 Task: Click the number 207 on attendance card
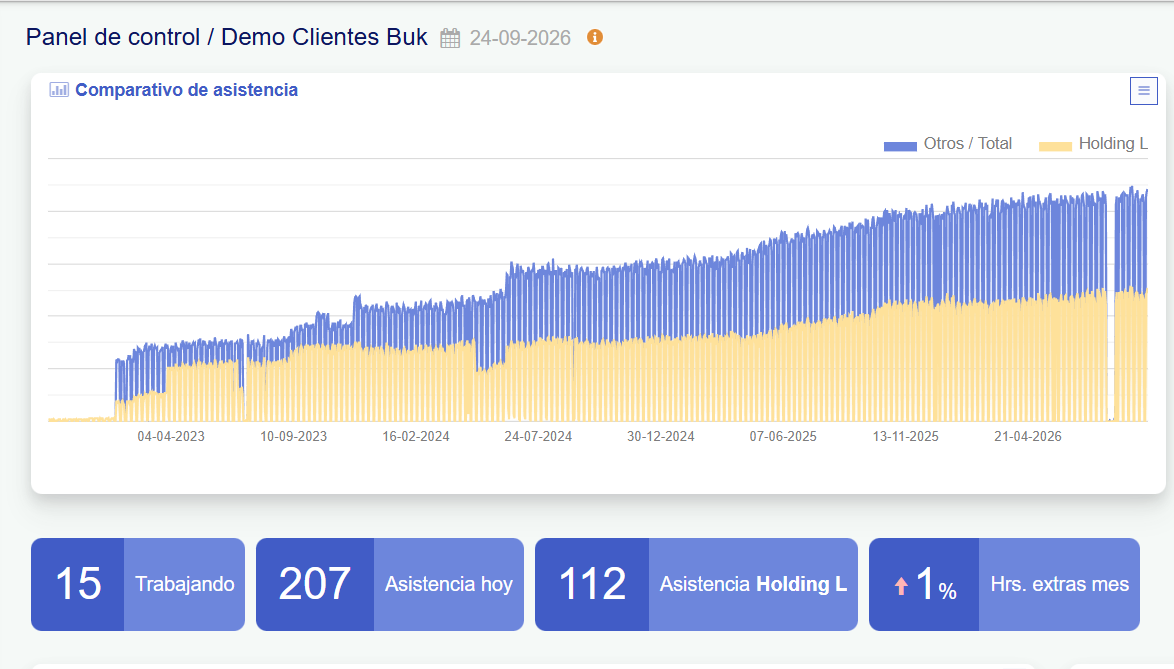(x=314, y=584)
